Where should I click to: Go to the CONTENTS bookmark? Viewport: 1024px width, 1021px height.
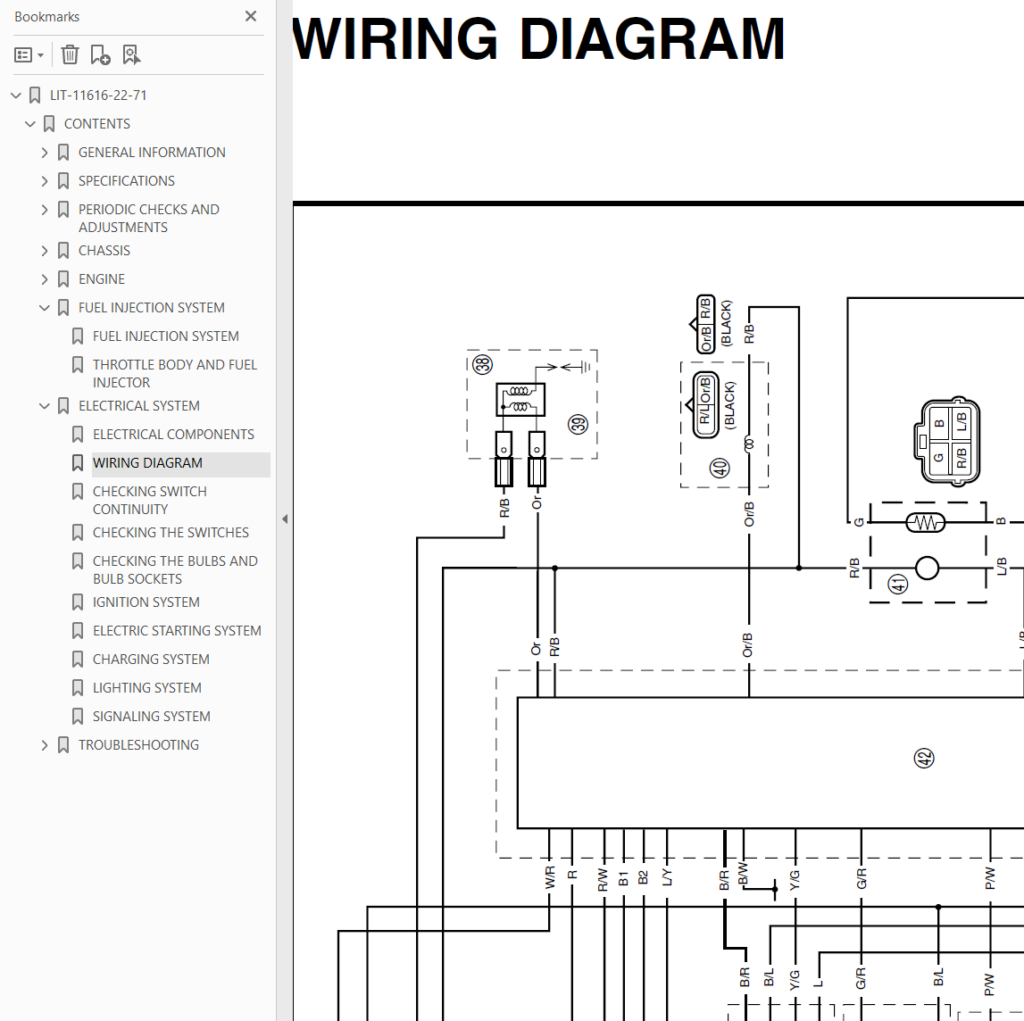click(97, 124)
